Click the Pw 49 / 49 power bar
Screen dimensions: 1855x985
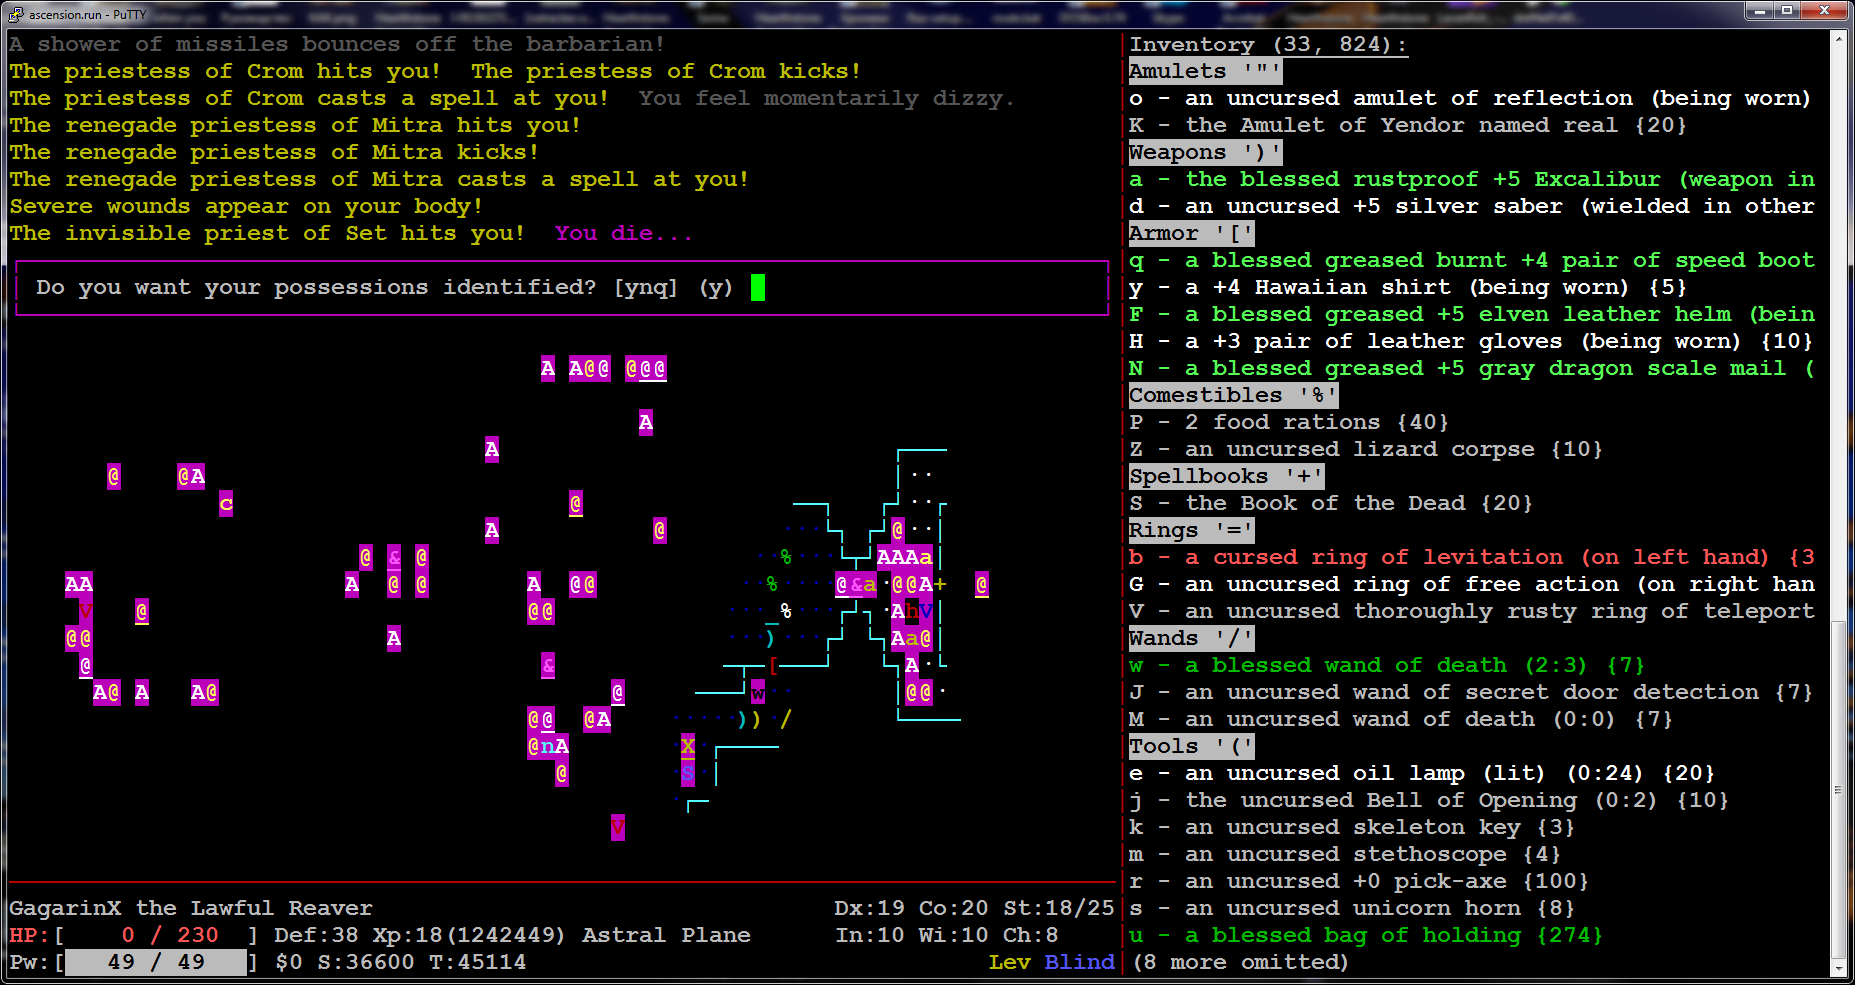(x=133, y=962)
